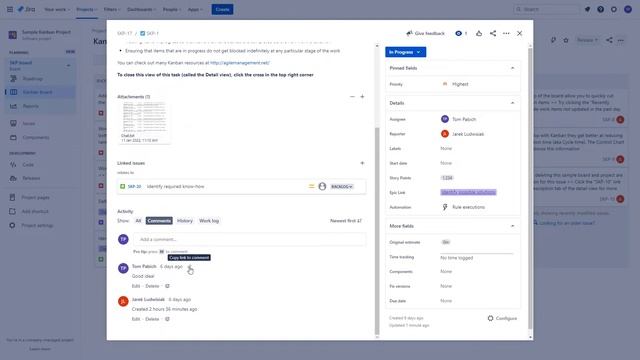
Task: Click the issue description scrollbar
Action: (x=377, y=231)
